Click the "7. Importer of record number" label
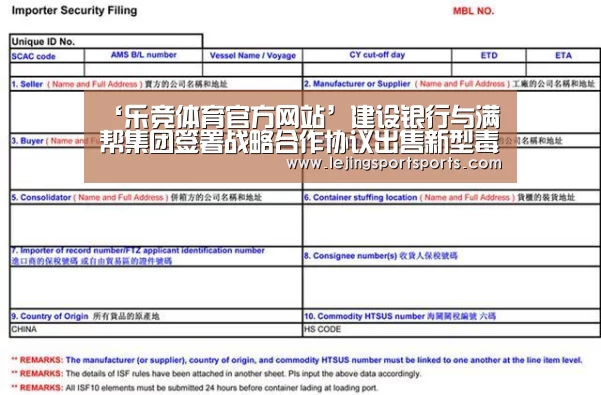The height and width of the screenshot is (395, 601). tap(138, 250)
